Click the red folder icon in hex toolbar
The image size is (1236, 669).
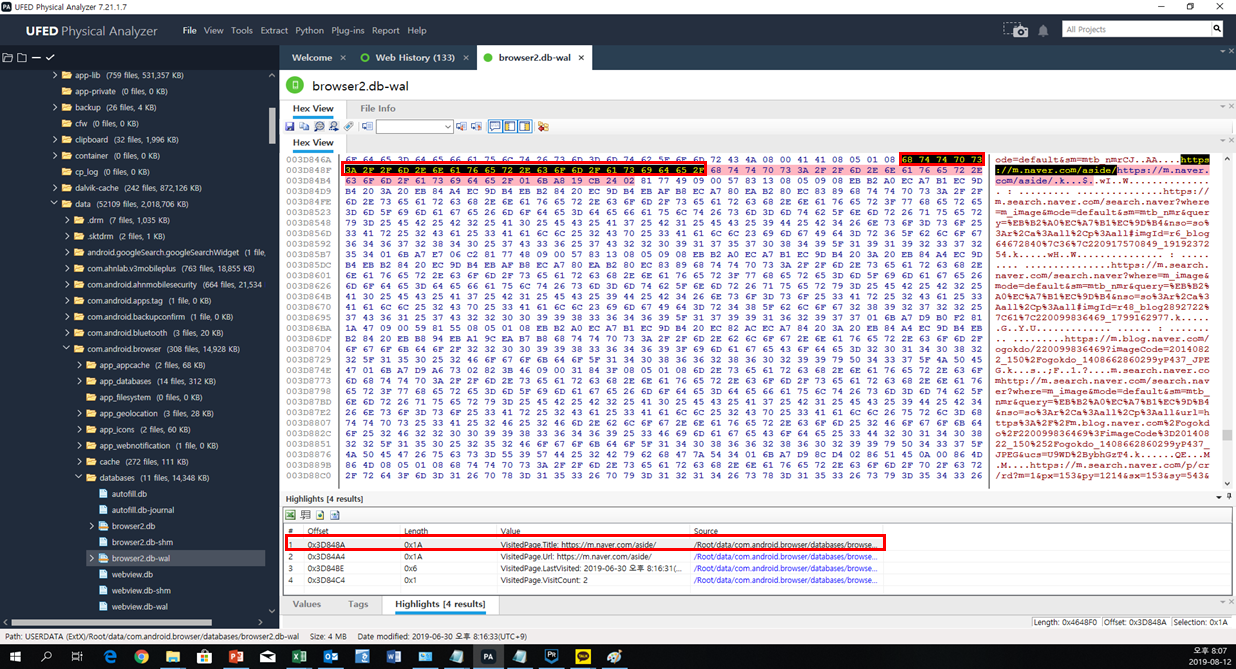pos(543,127)
